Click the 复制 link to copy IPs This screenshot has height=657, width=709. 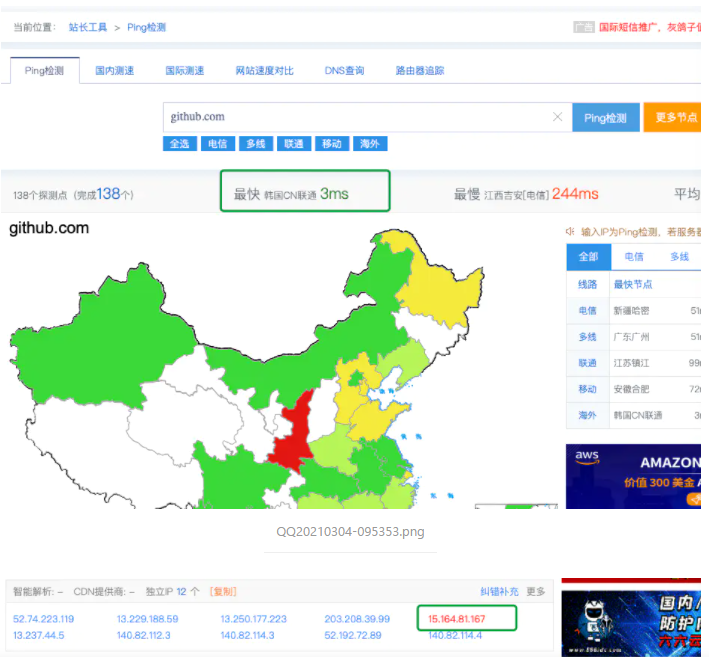(x=223, y=591)
